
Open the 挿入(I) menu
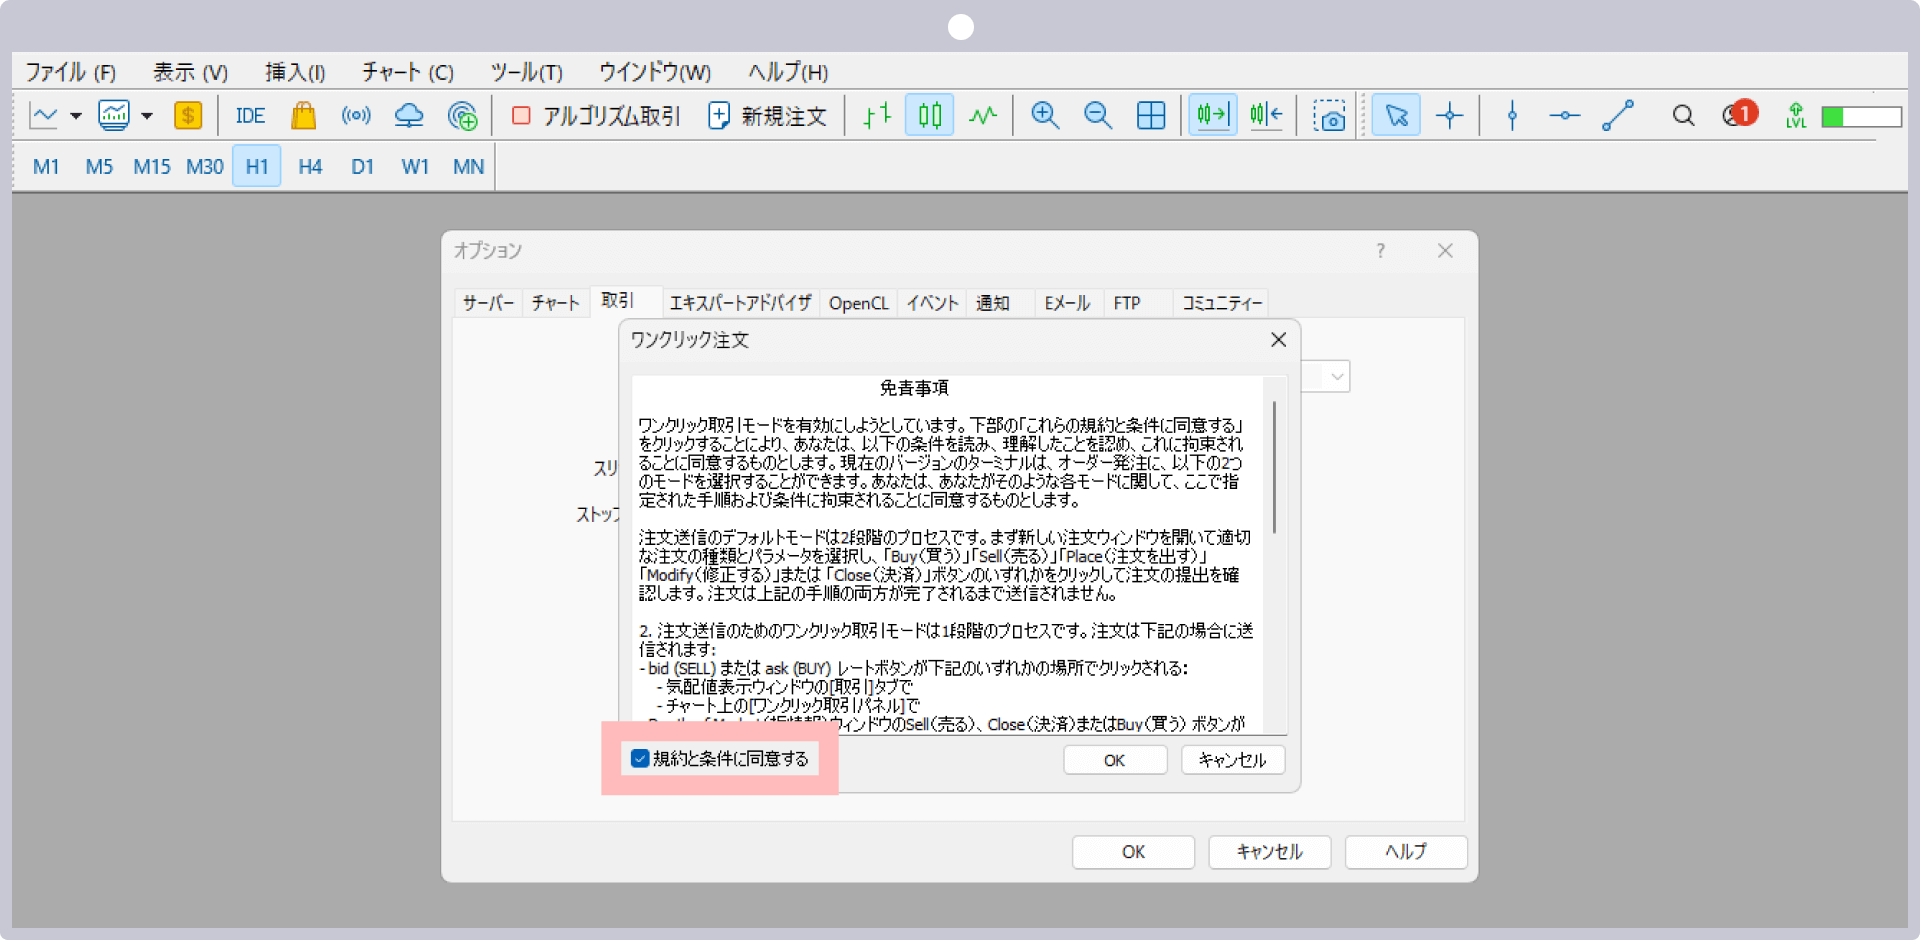[x=295, y=72]
